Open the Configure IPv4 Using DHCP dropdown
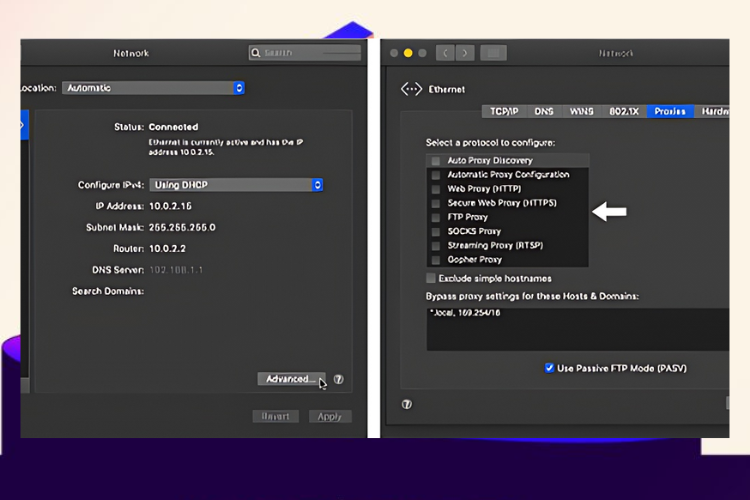This screenshot has width=750, height=500. pyautogui.click(x=236, y=185)
